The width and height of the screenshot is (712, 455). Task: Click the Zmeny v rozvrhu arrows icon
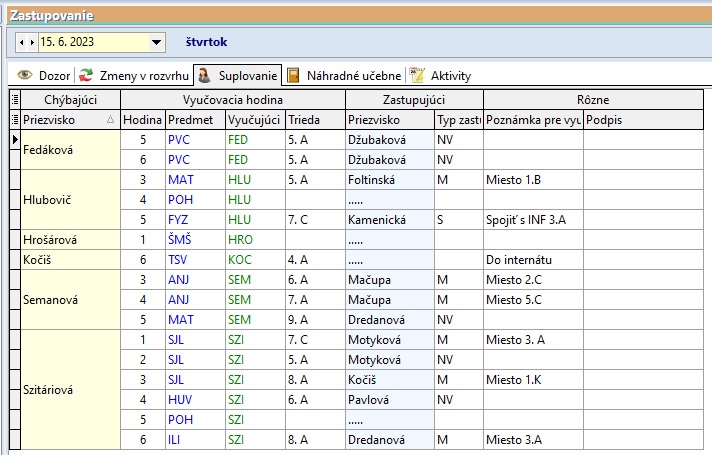click(87, 75)
